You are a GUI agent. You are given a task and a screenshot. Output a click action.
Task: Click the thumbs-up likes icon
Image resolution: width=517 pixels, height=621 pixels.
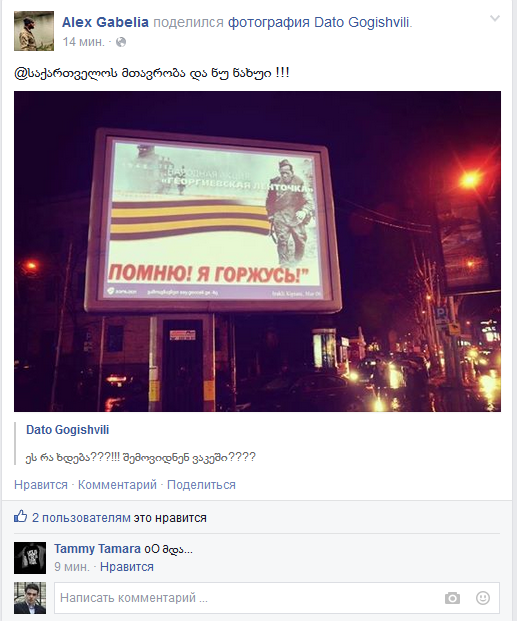21,516
